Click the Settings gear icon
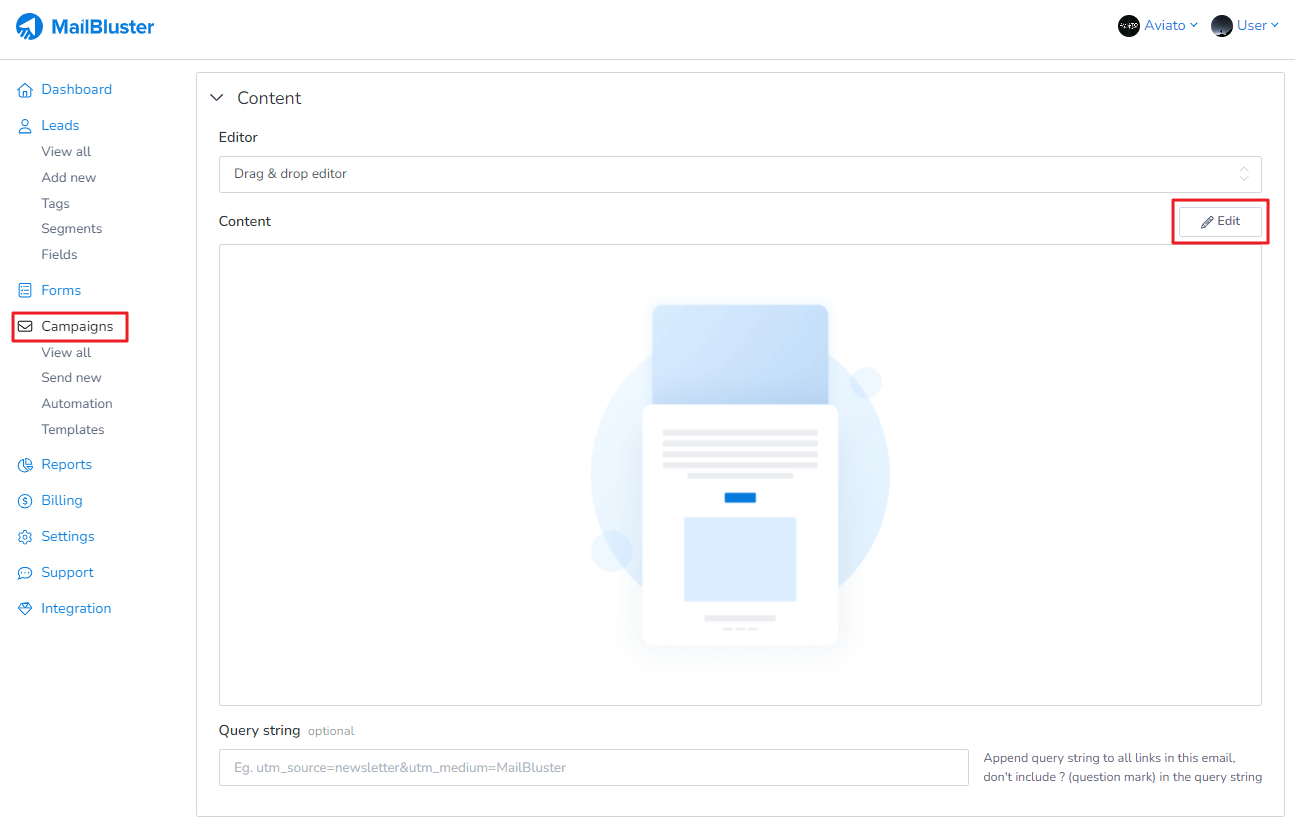1295x830 pixels. point(25,537)
